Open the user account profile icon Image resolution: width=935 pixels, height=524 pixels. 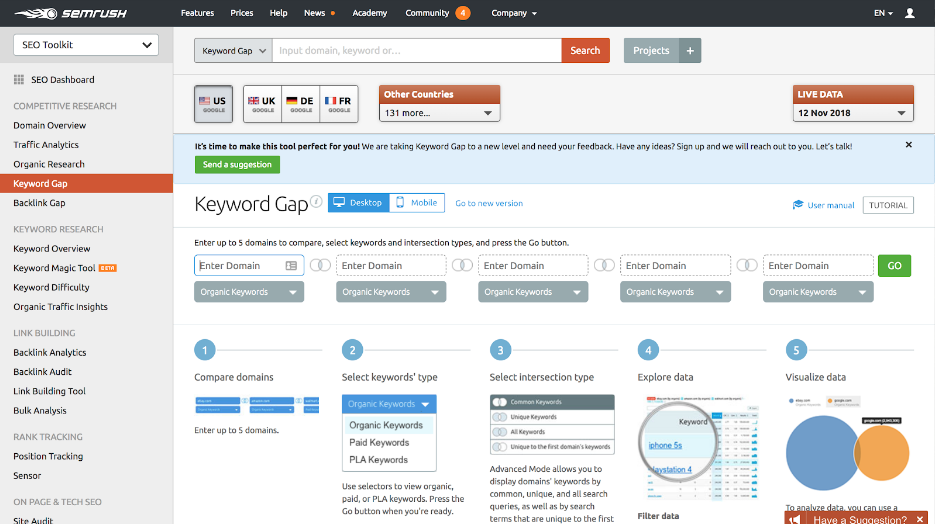click(909, 14)
